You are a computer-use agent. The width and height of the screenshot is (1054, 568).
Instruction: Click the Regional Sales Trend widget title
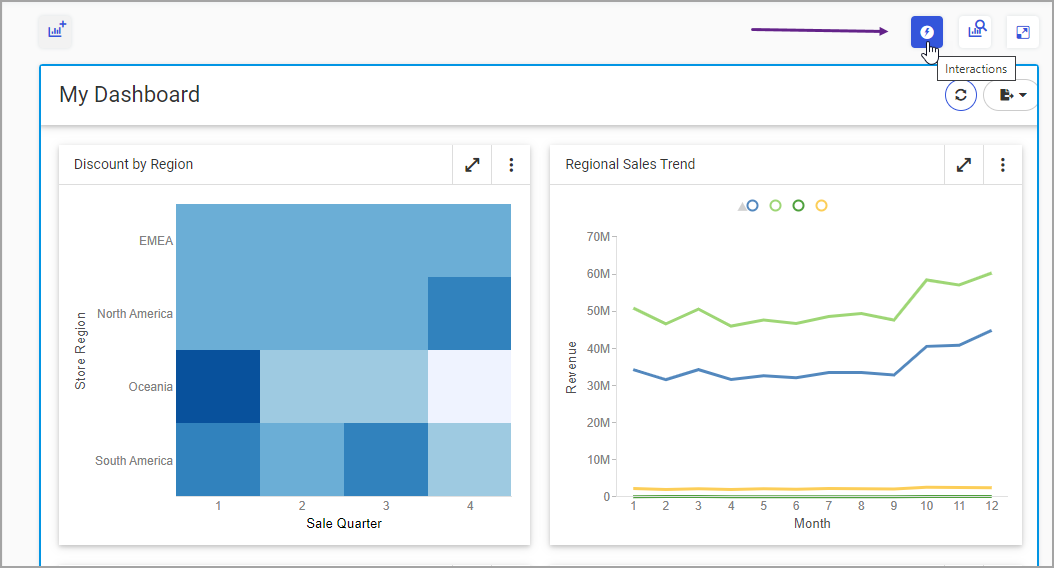click(630, 165)
